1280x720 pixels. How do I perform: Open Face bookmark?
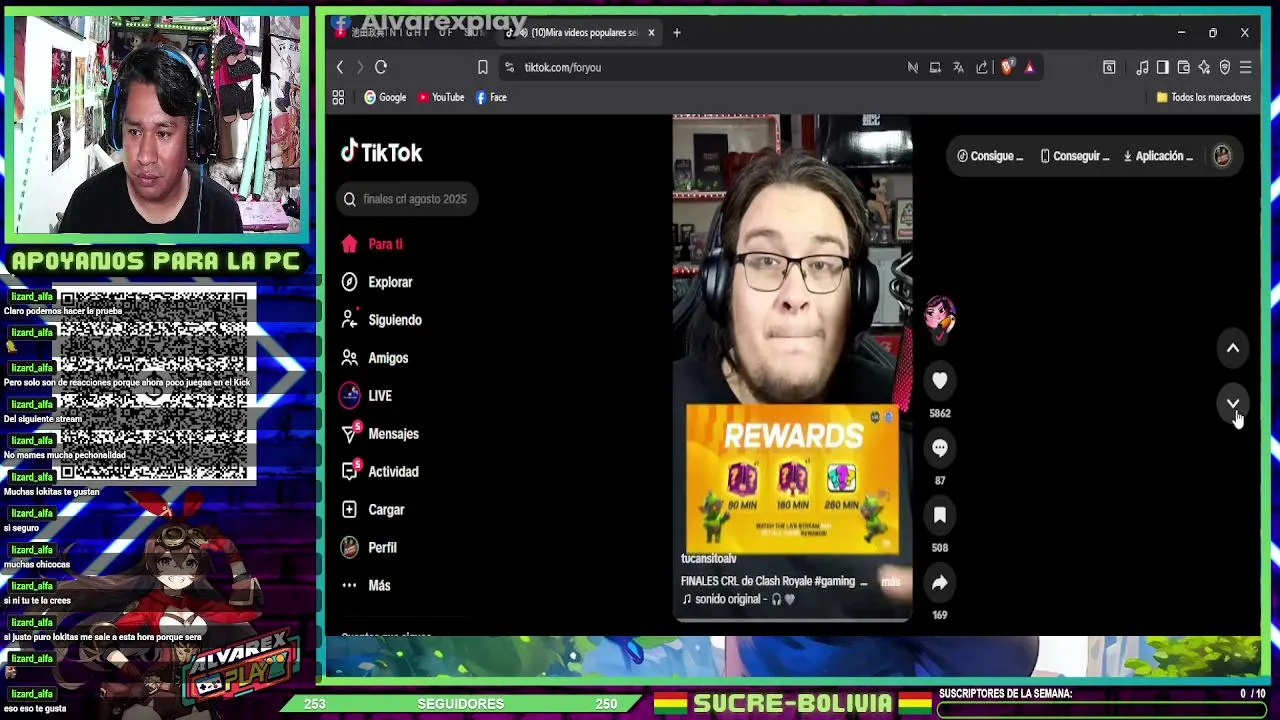point(491,97)
